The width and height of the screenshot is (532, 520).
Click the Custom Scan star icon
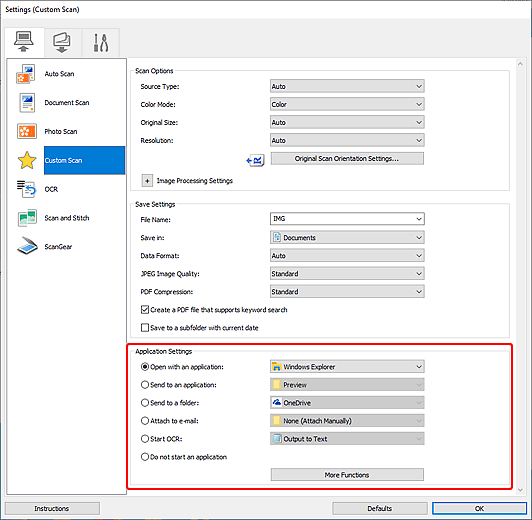click(x=27, y=160)
